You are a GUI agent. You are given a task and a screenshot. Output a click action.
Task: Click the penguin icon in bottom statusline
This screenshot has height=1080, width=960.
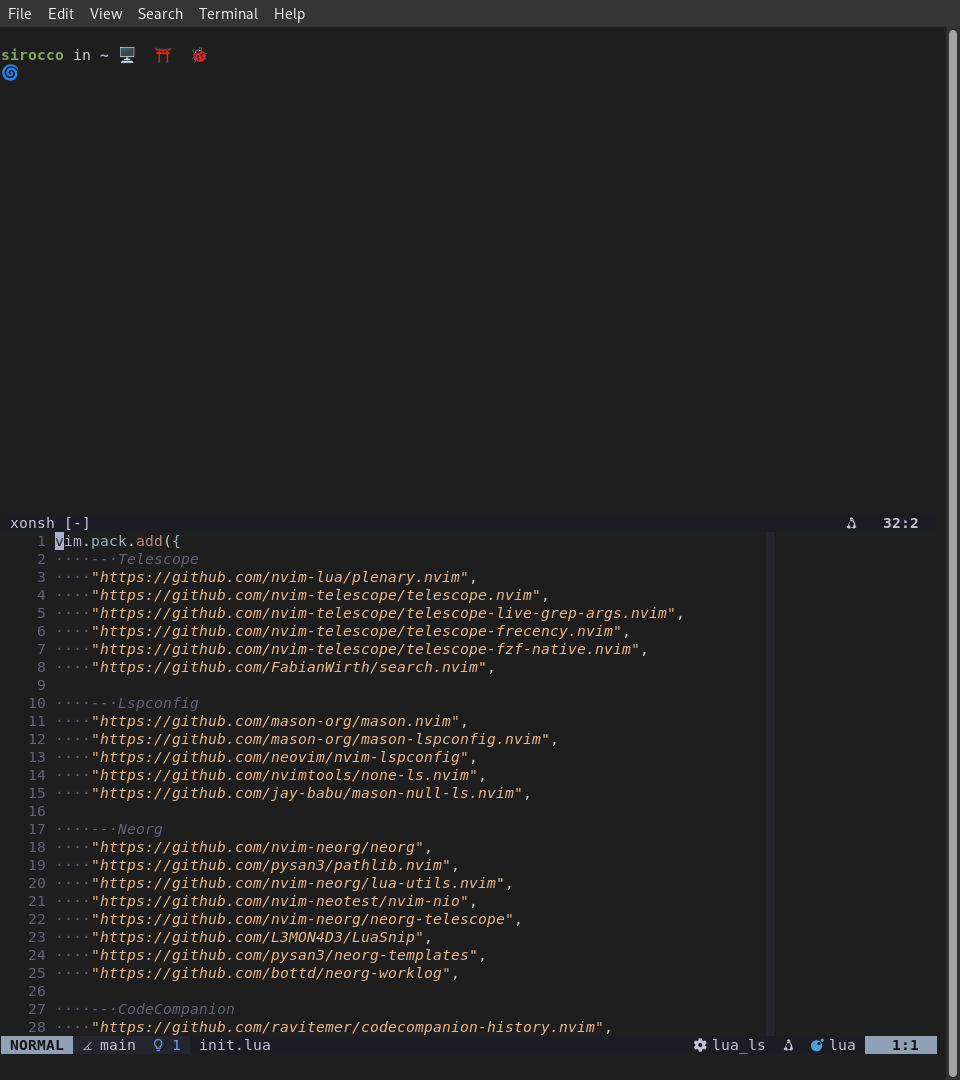789,1046
